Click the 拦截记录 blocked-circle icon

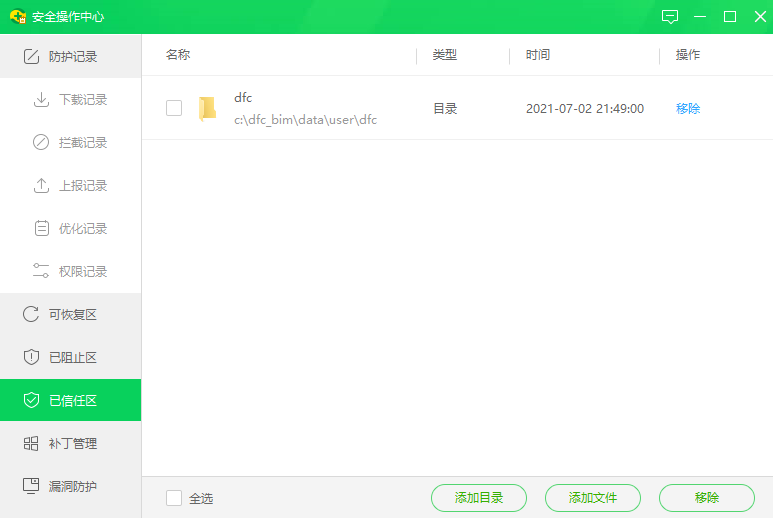[41, 143]
